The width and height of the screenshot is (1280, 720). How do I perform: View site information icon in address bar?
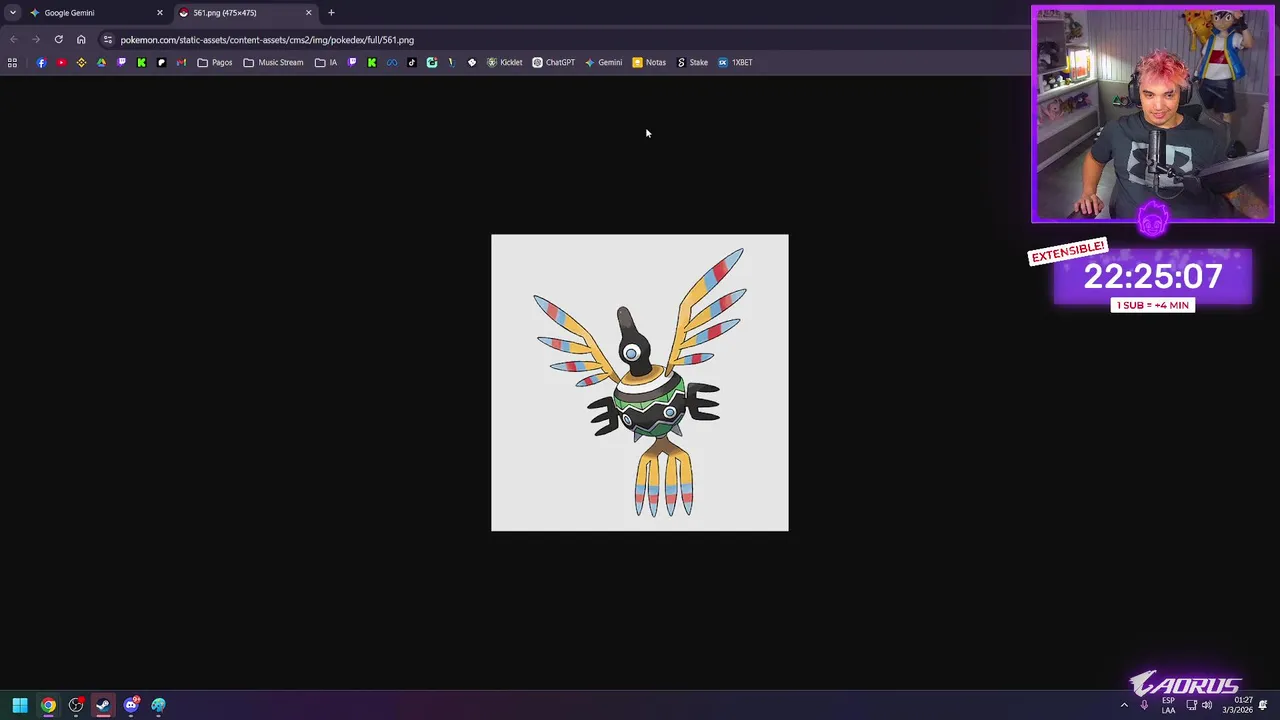108,40
